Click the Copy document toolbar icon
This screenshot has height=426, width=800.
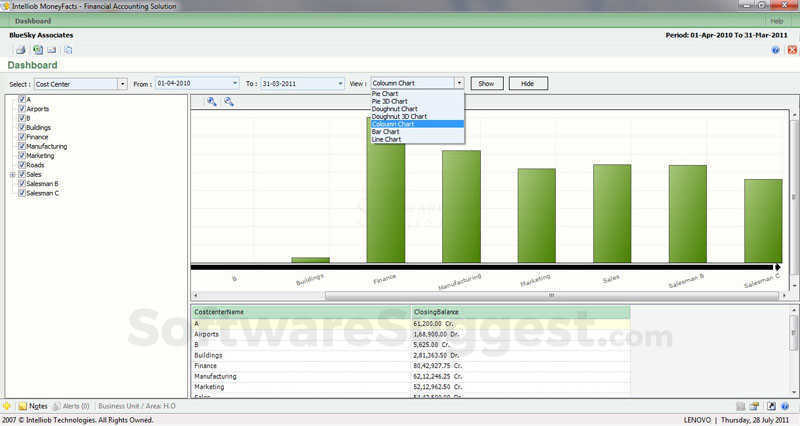pyautogui.click(x=68, y=50)
